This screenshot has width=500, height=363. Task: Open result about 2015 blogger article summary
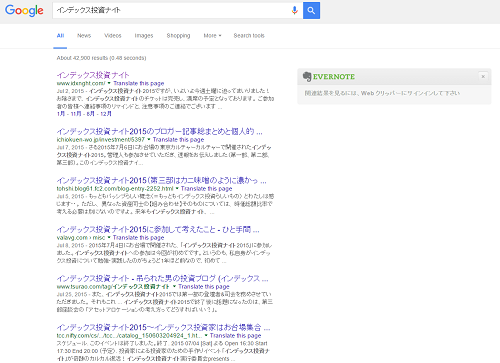pyautogui.click(x=160, y=131)
